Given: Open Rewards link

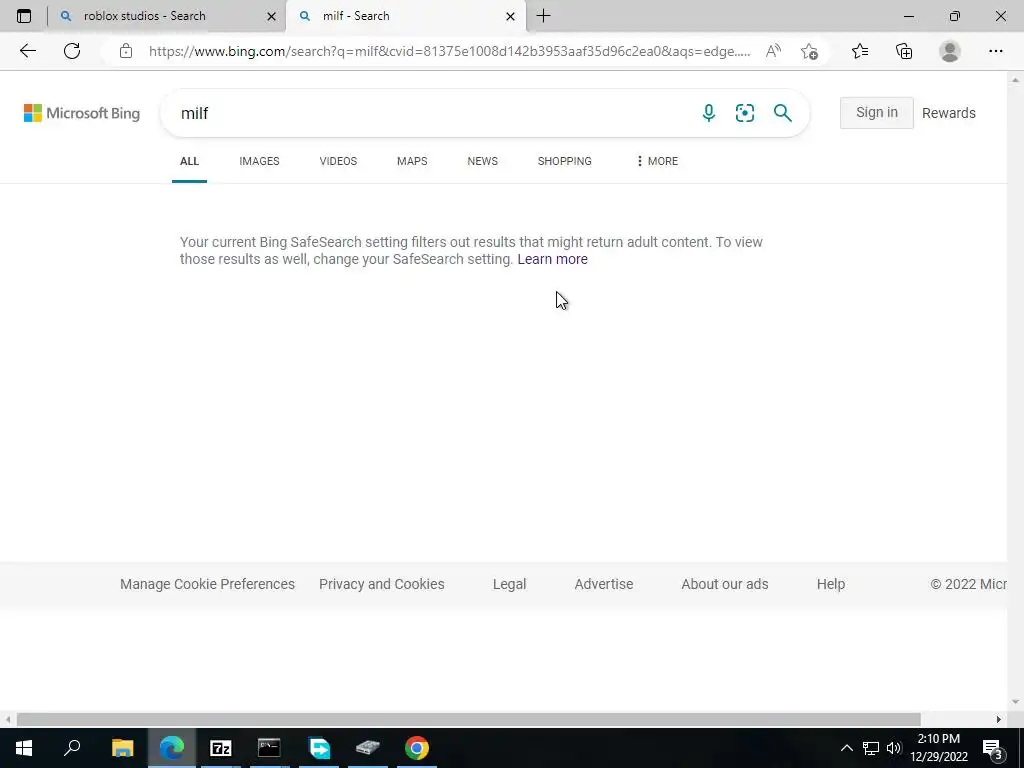Looking at the screenshot, I should [948, 113].
